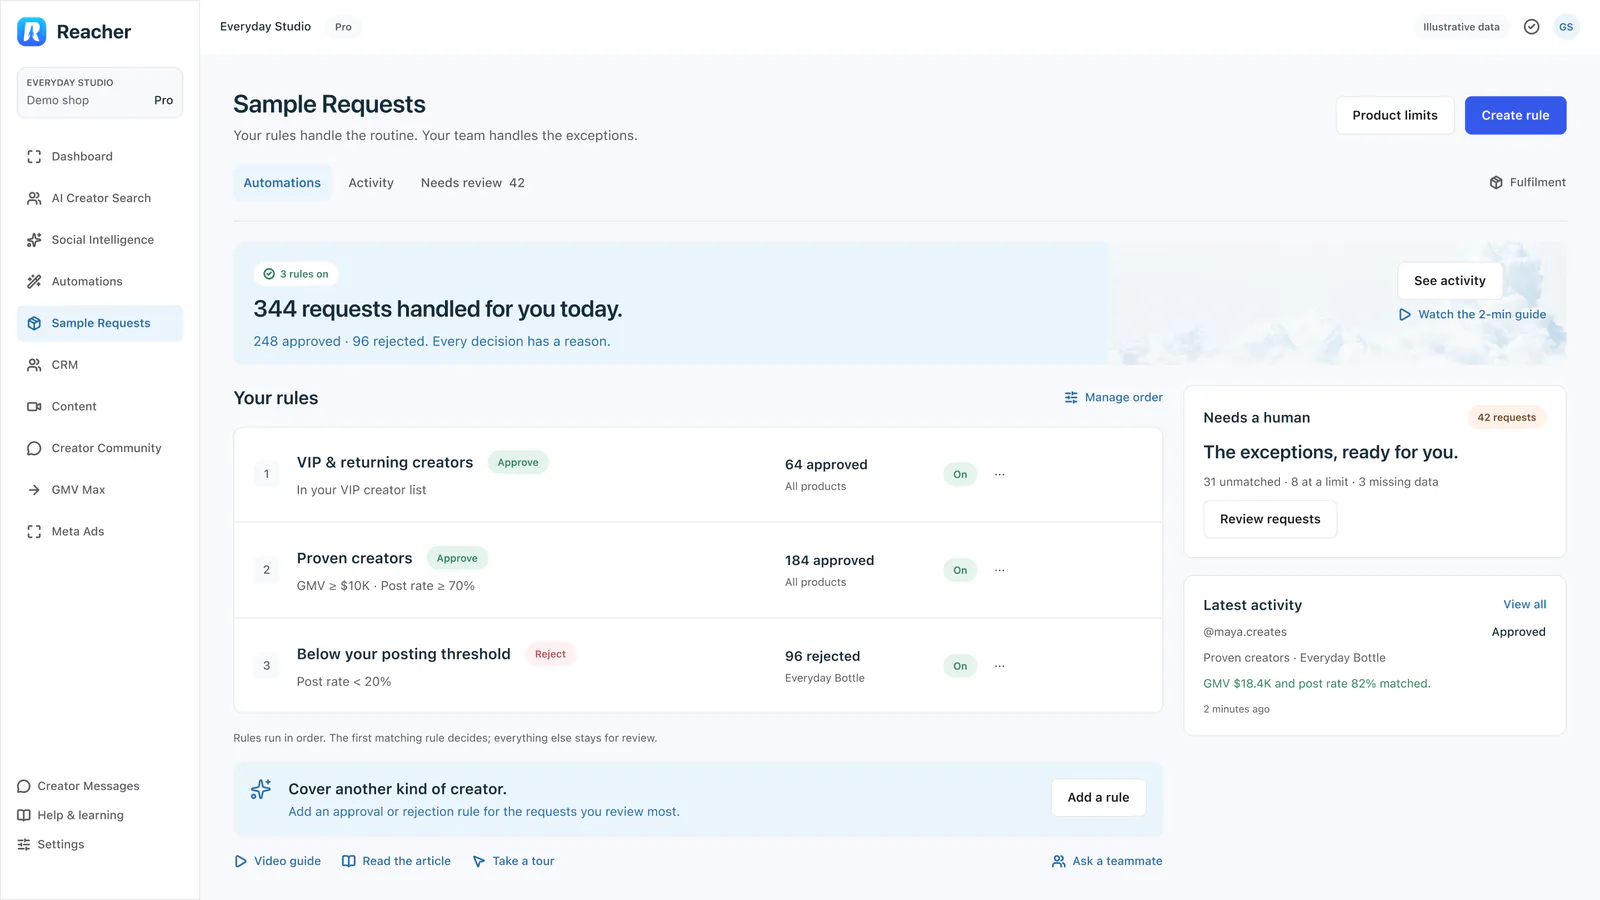The image size is (1600, 900).
Task: Click the Create rule button
Action: click(x=1515, y=115)
